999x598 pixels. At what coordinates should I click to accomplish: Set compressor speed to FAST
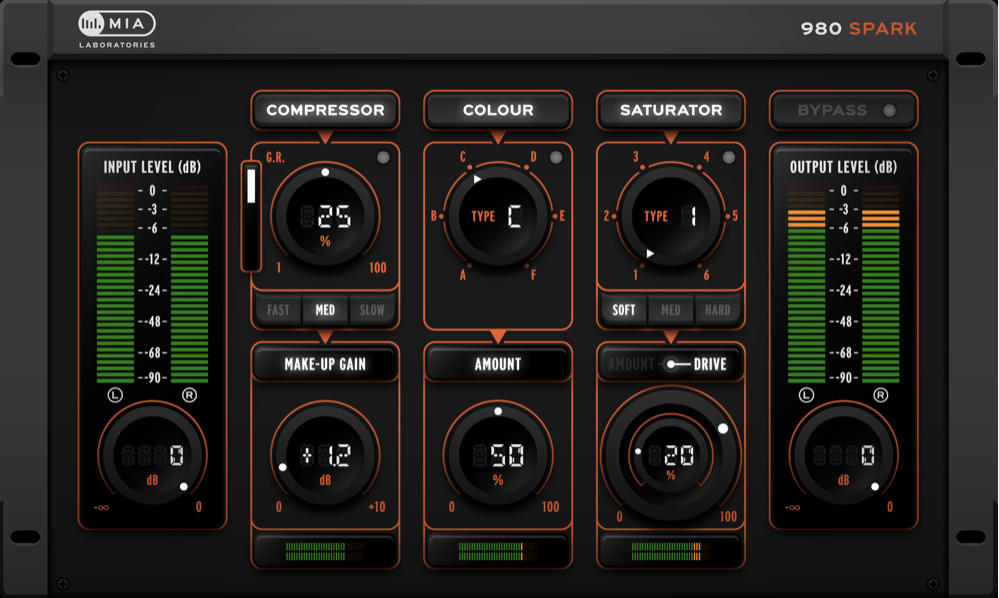click(x=278, y=310)
